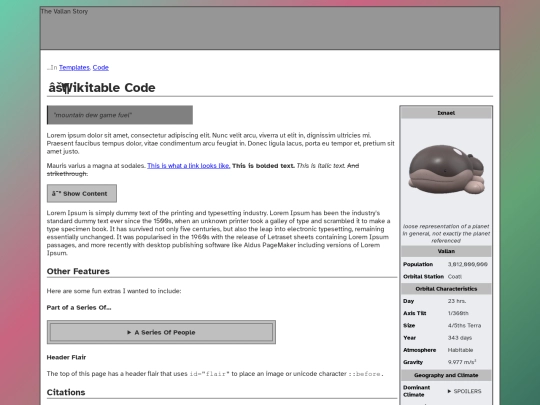Image resolution: width=540 pixels, height=405 pixels.
Task: Click the 'Orbital Characteristics' infobox header
Action: 446,289
